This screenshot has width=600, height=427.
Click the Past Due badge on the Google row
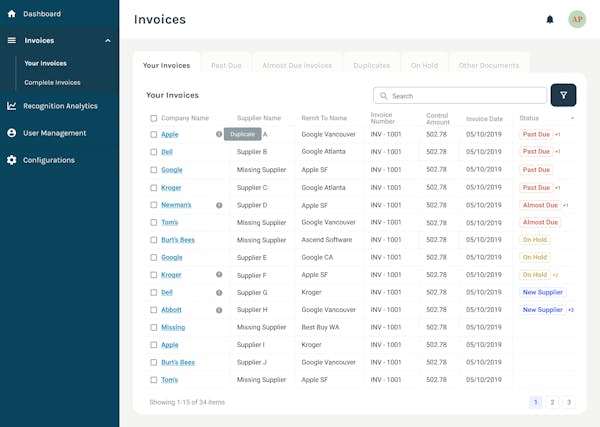pyautogui.click(x=536, y=169)
